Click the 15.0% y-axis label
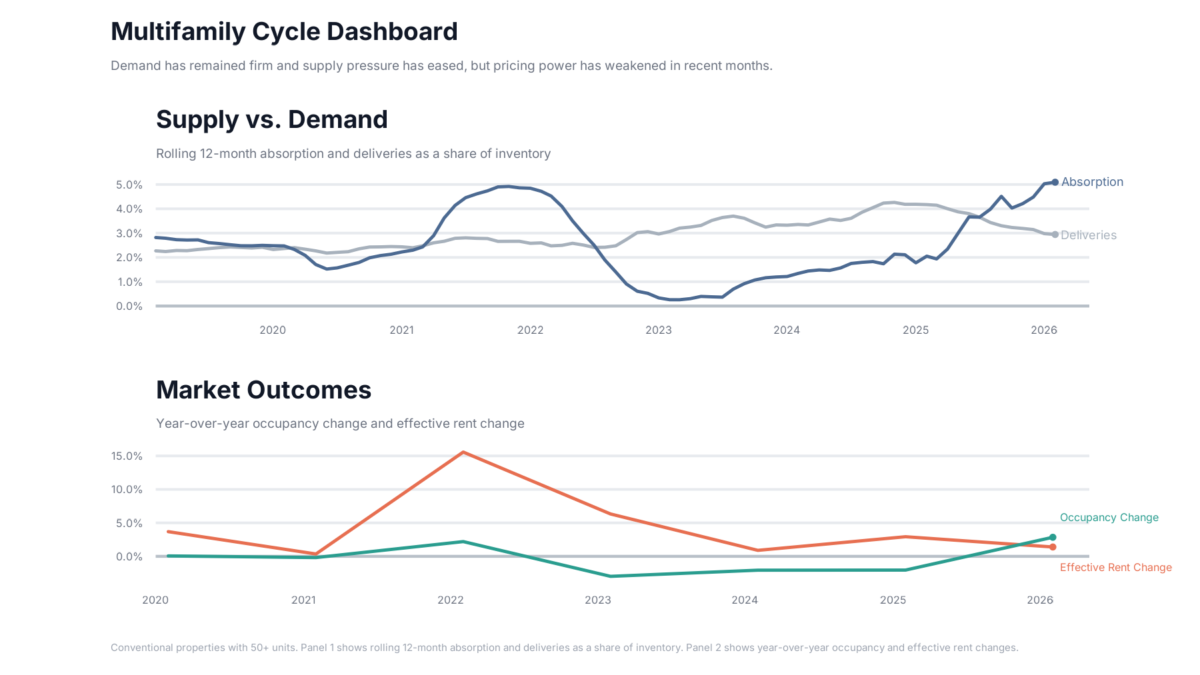The width and height of the screenshot is (1200, 675). [129, 456]
